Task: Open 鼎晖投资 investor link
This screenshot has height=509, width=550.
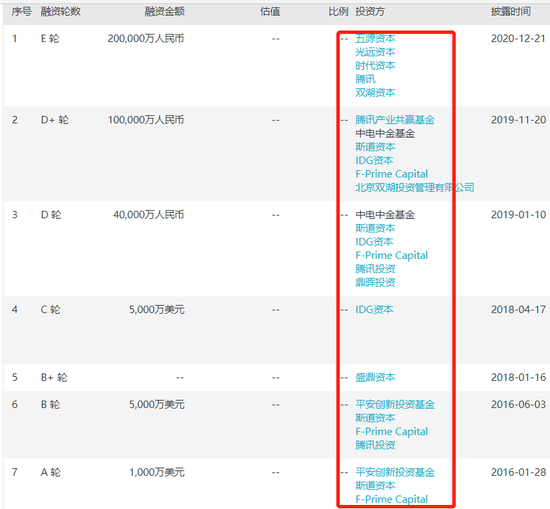Action: (375, 282)
